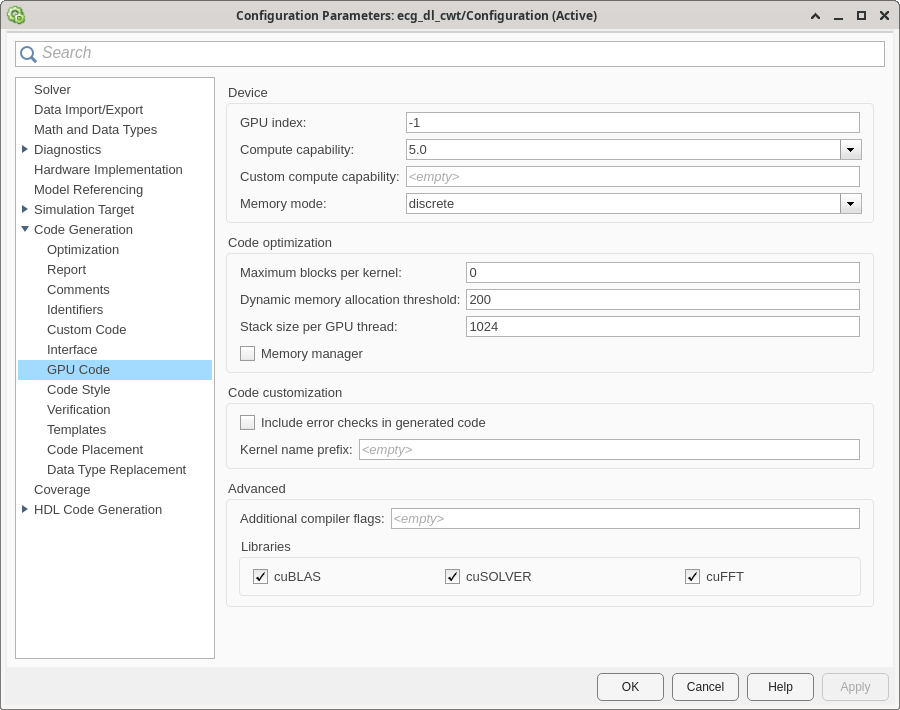
Task: Click the Help button
Action: [x=780, y=687]
